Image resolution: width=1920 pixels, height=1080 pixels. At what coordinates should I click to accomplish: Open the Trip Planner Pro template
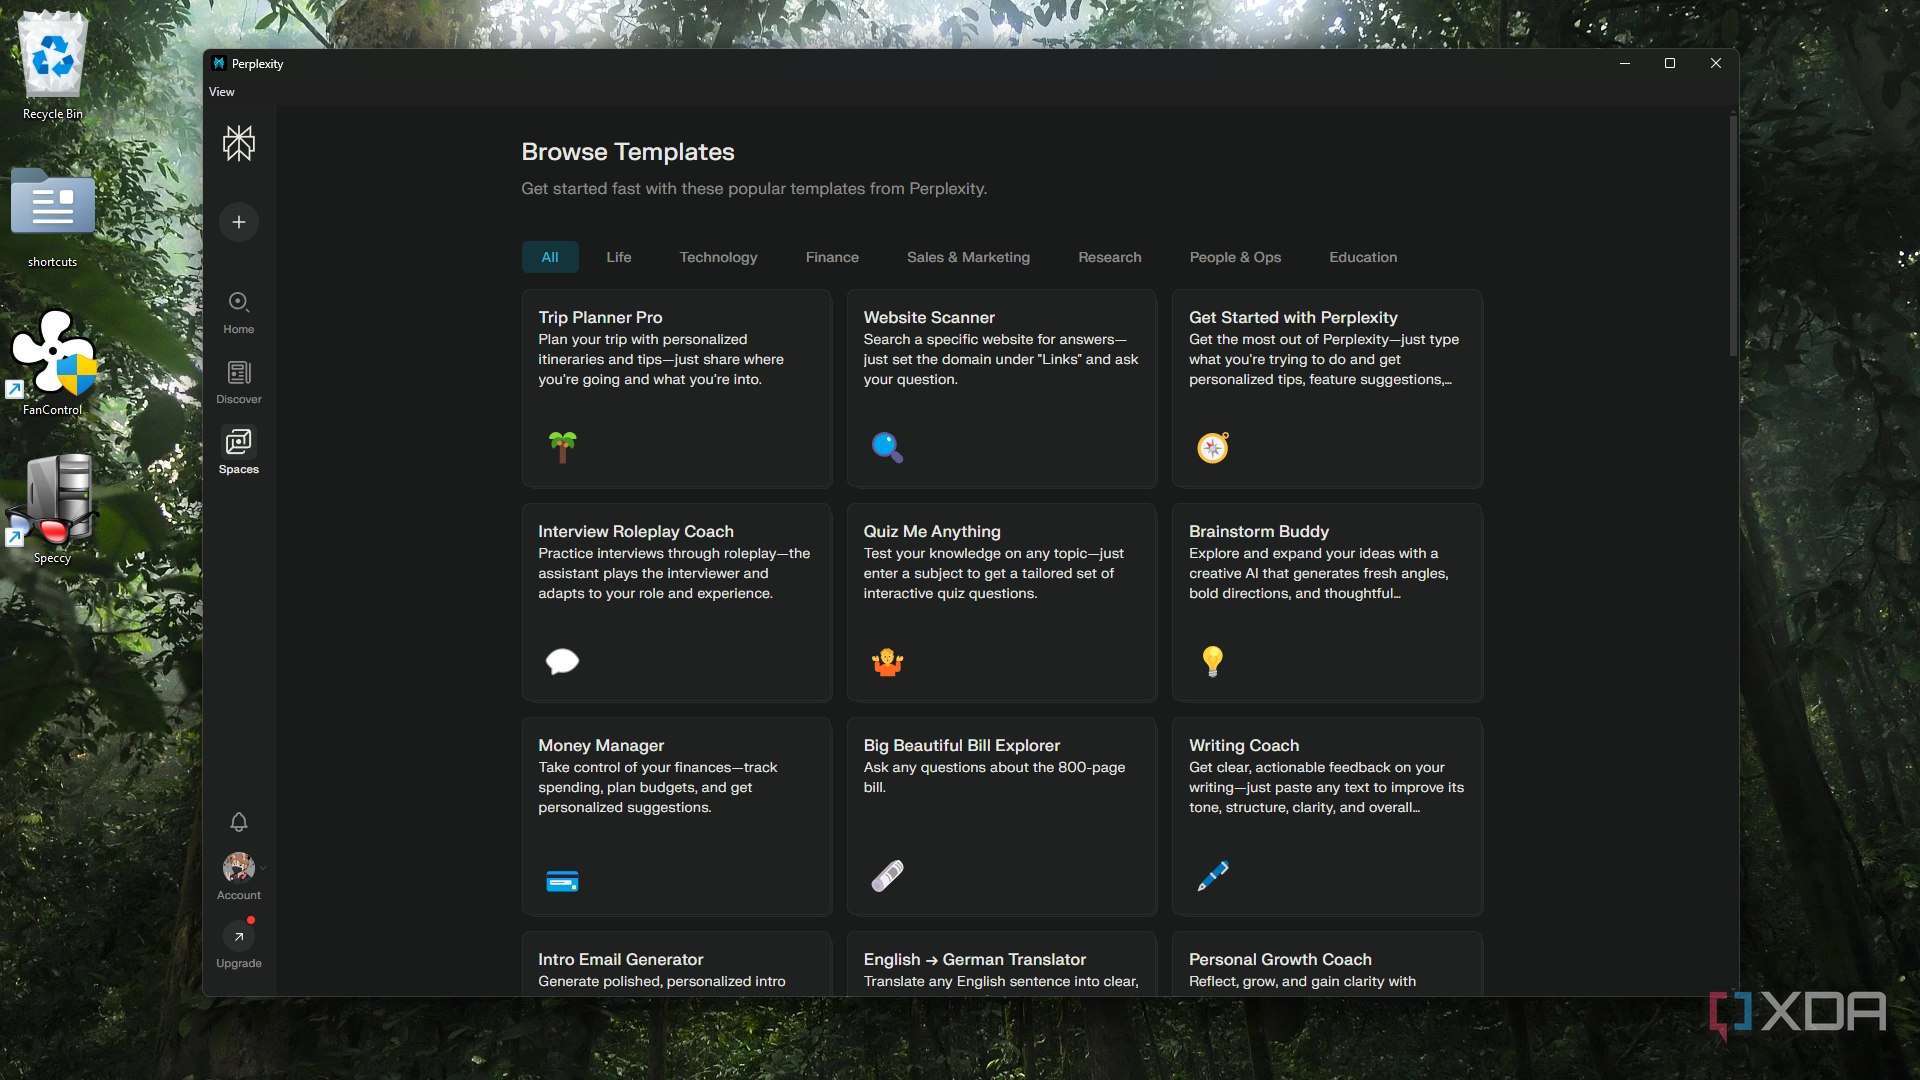point(677,388)
